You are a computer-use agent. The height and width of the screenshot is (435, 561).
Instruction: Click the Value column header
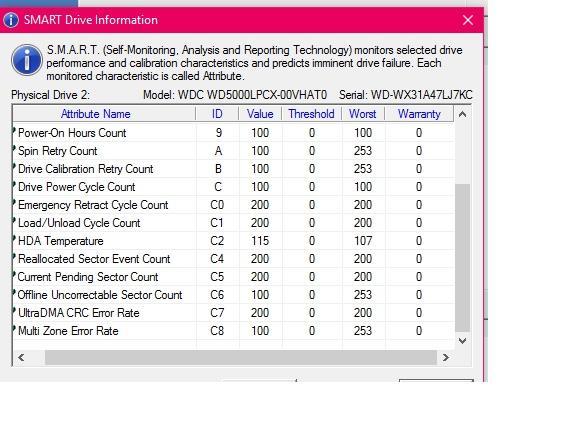coord(260,114)
